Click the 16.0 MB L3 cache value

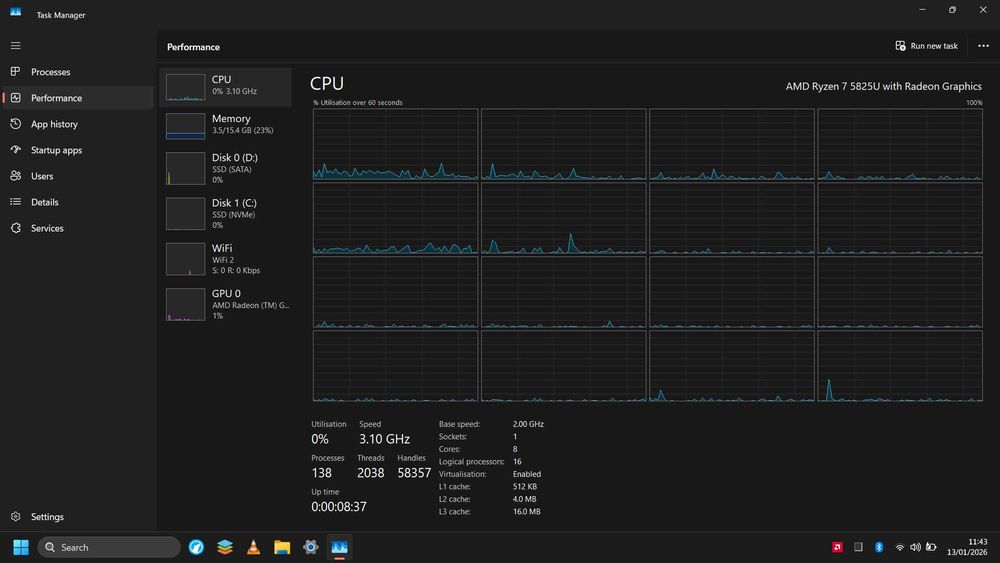tap(526, 511)
